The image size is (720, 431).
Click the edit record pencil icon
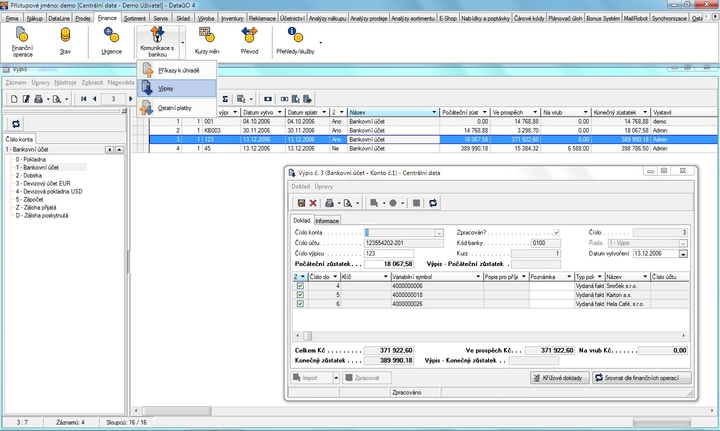tap(26, 99)
